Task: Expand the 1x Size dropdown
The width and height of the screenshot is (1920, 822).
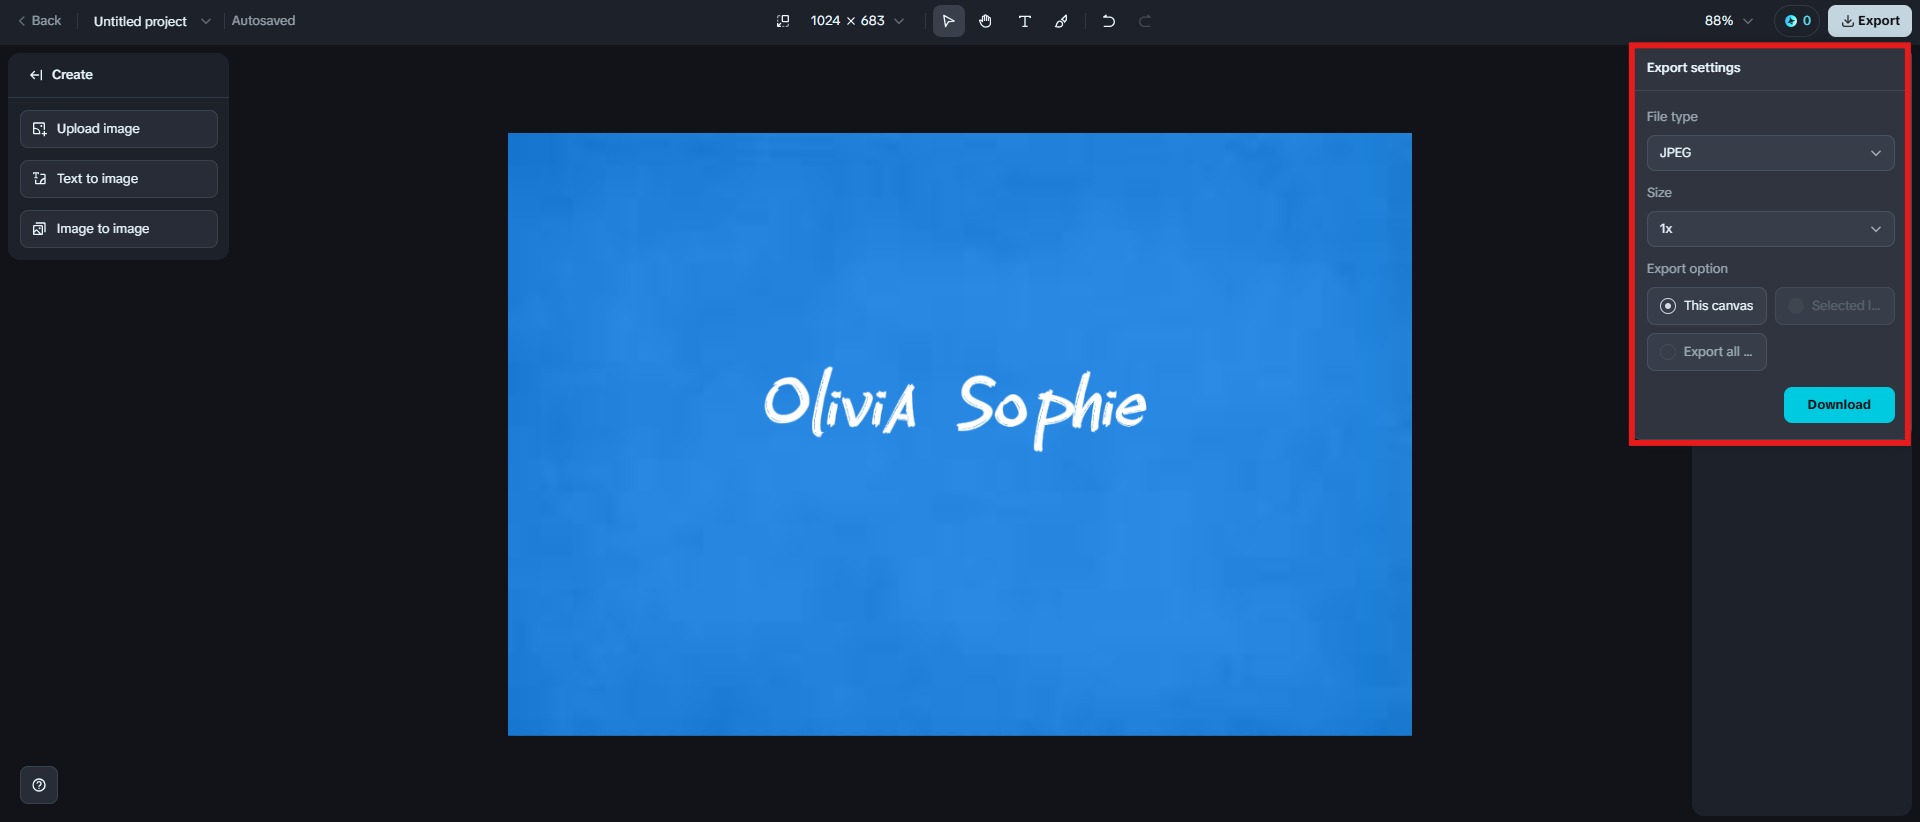Action: (1771, 229)
